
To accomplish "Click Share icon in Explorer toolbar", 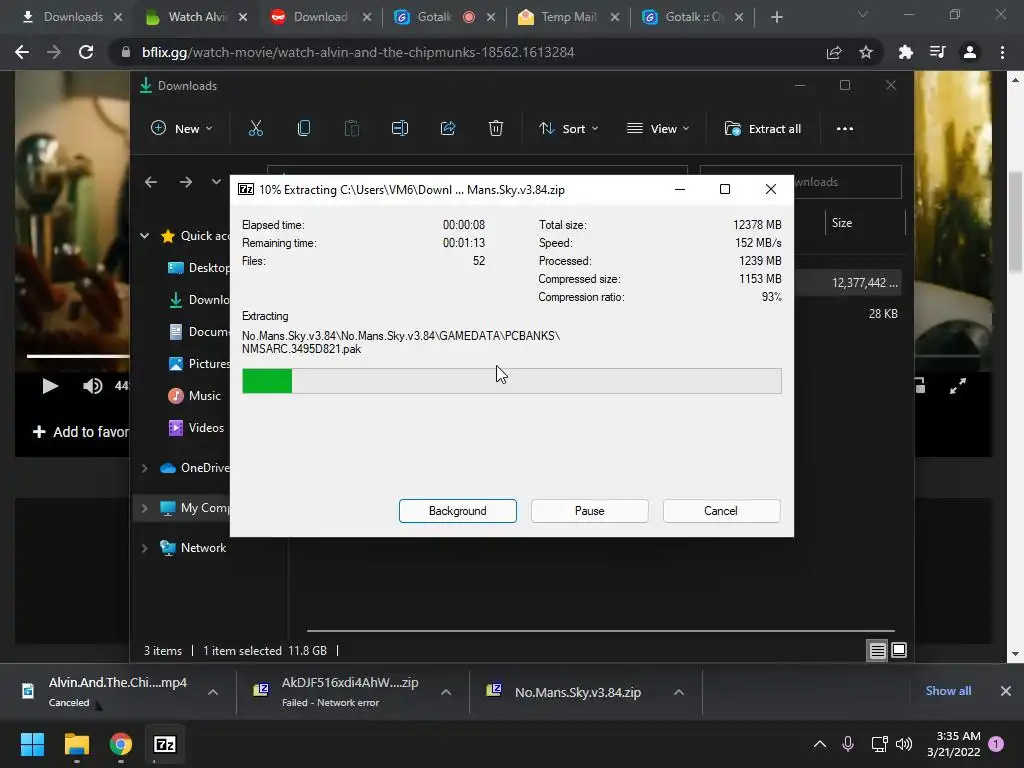I will pyautogui.click(x=448, y=129).
